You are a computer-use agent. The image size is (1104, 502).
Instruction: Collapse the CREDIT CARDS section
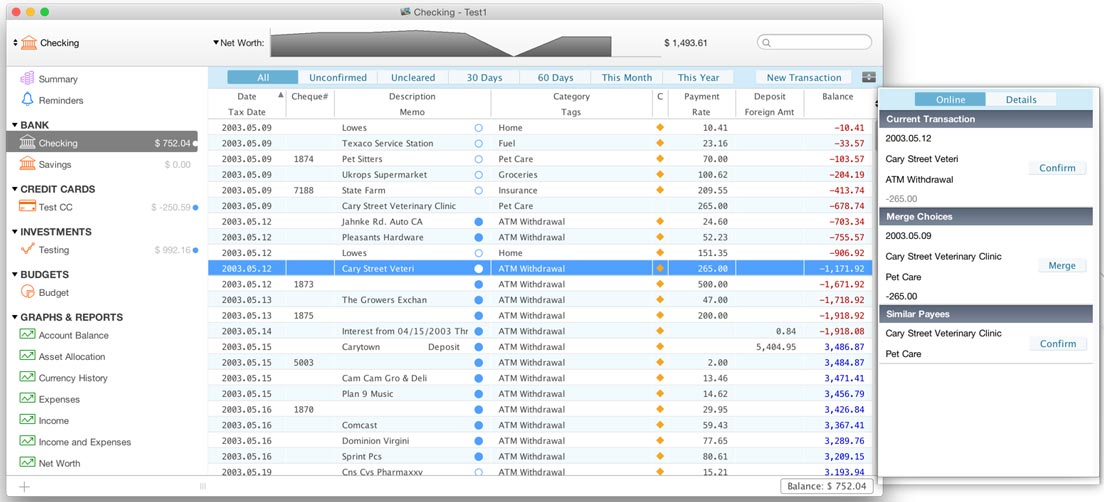coord(15,189)
